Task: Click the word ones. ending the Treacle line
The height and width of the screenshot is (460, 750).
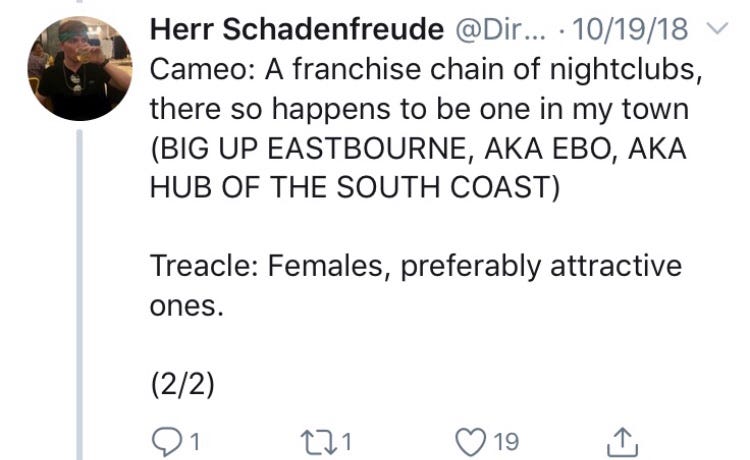Action: (x=184, y=307)
